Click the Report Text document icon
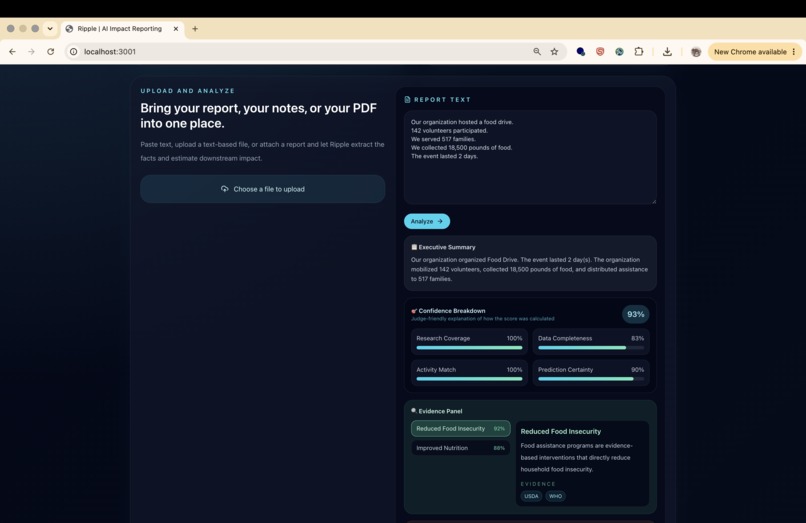 tap(408, 99)
